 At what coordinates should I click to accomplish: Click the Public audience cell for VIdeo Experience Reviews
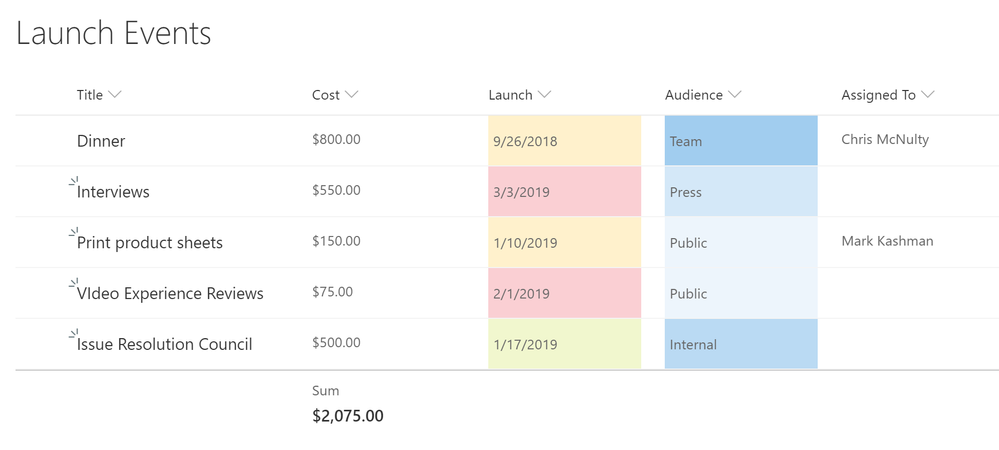(741, 293)
